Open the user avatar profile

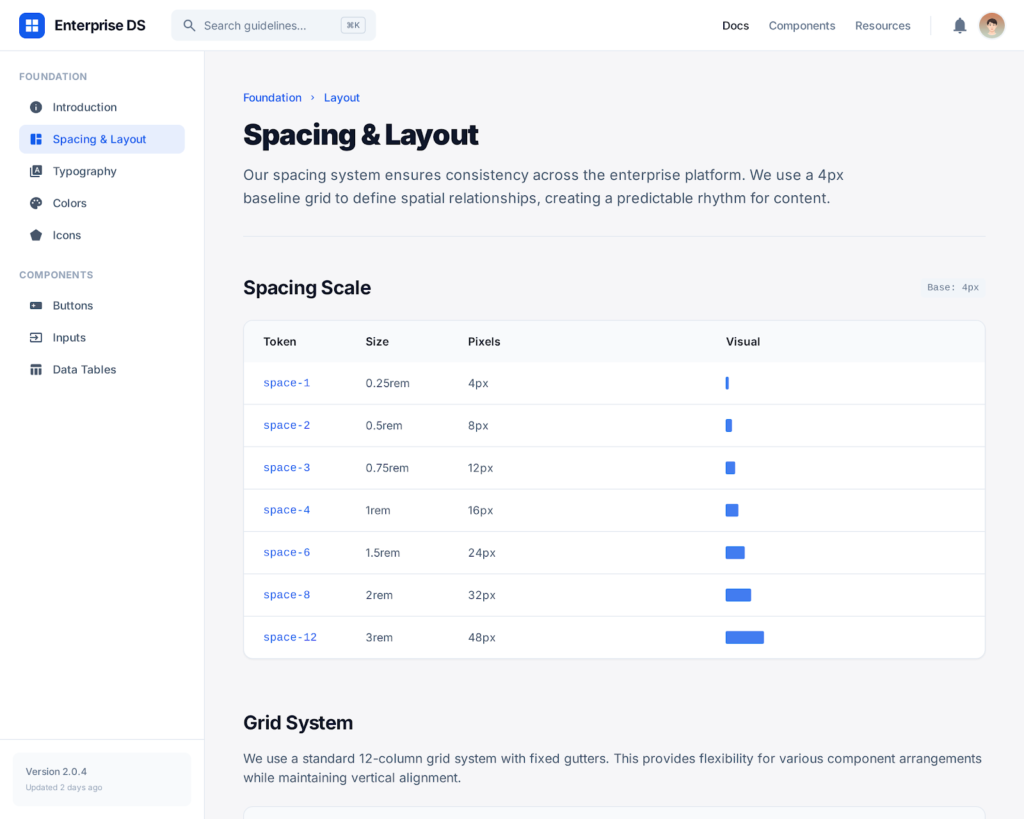991,25
